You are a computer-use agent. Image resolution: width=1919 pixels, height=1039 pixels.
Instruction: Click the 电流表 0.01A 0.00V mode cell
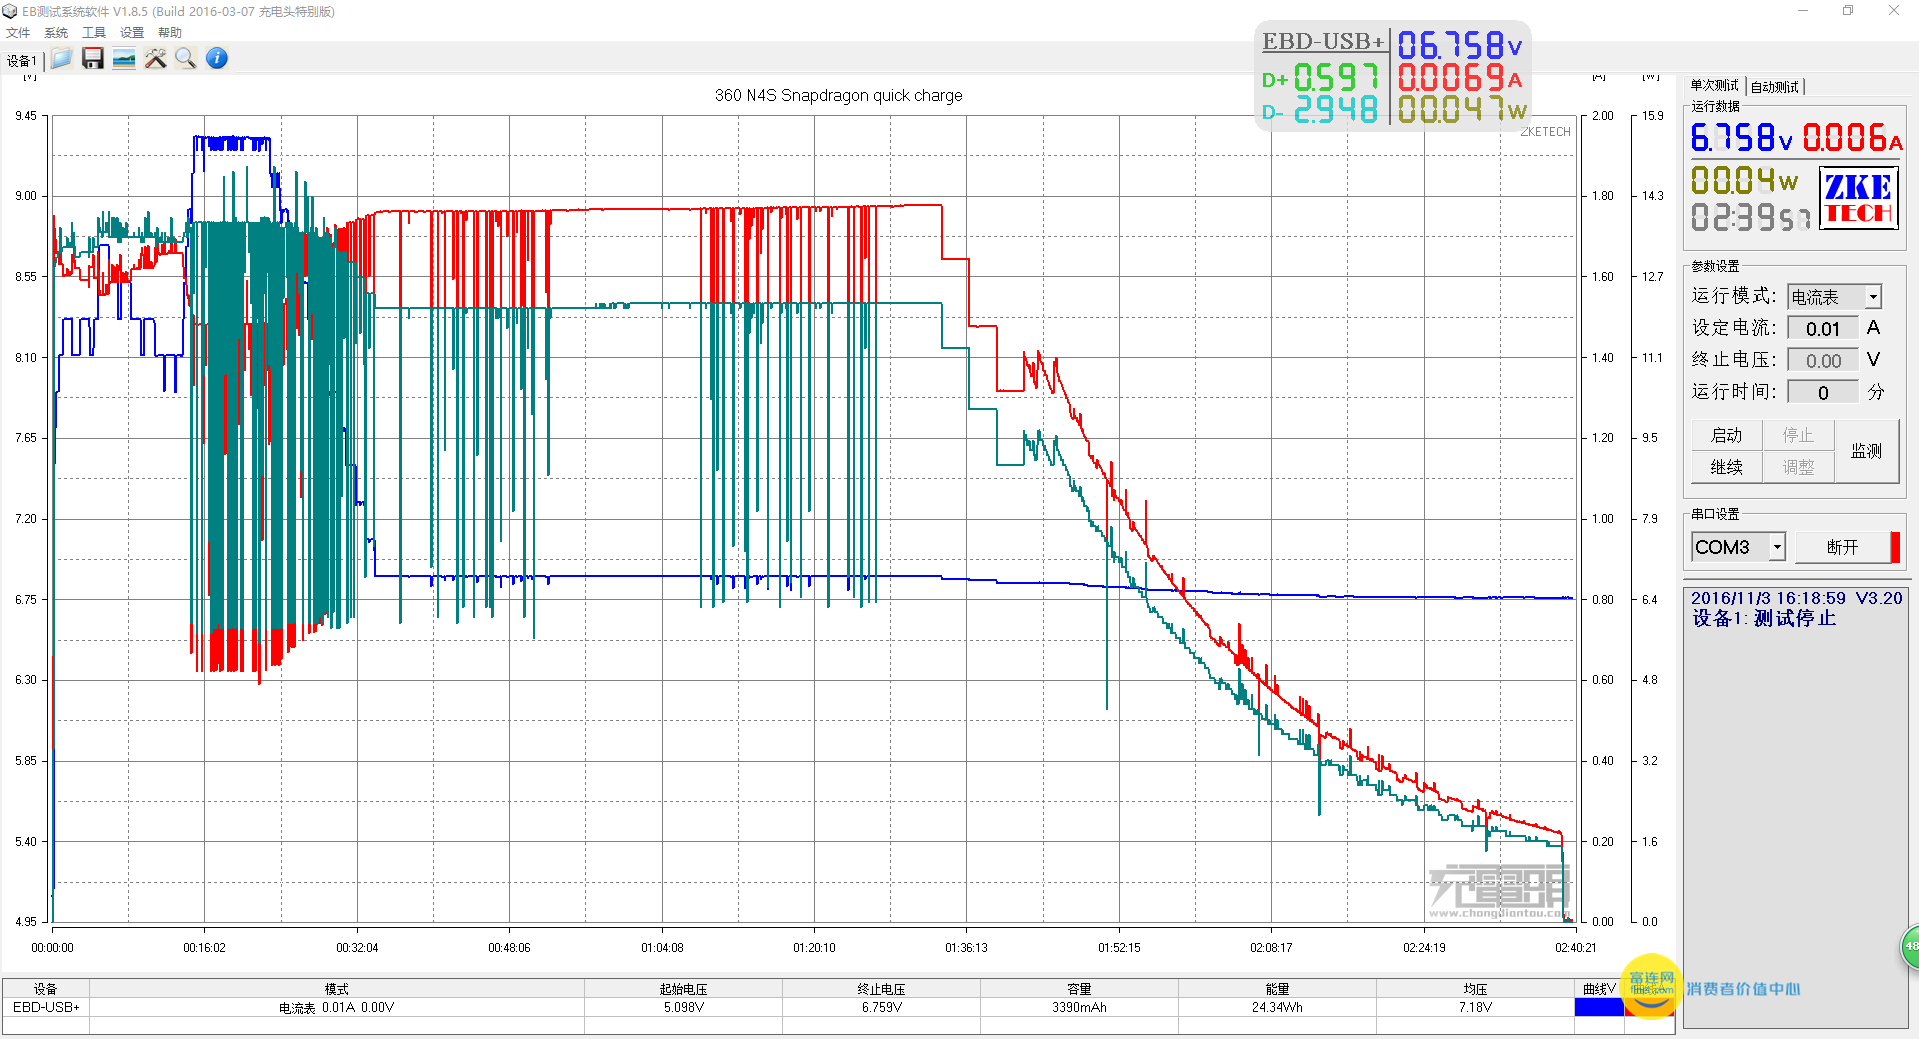pyautogui.click(x=336, y=1008)
